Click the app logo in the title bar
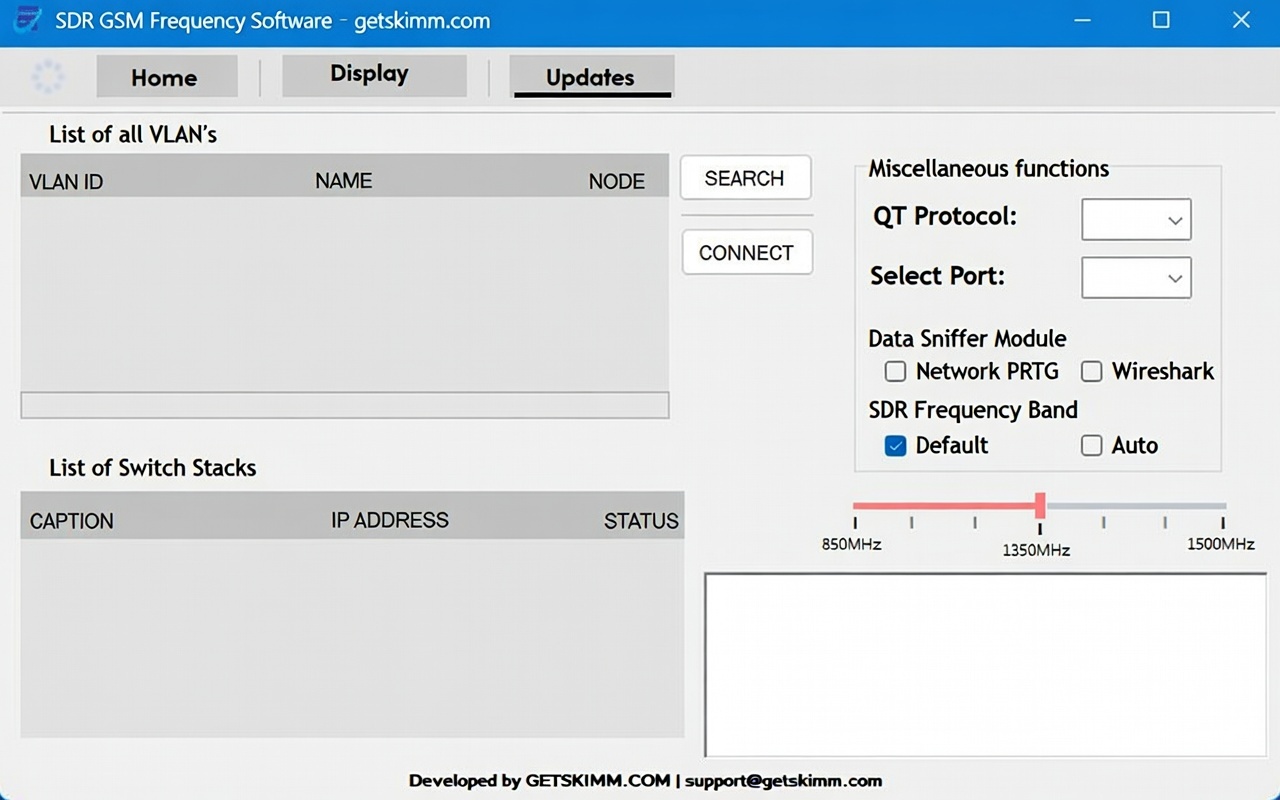This screenshot has width=1280, height=800. (x=29, y=20)
